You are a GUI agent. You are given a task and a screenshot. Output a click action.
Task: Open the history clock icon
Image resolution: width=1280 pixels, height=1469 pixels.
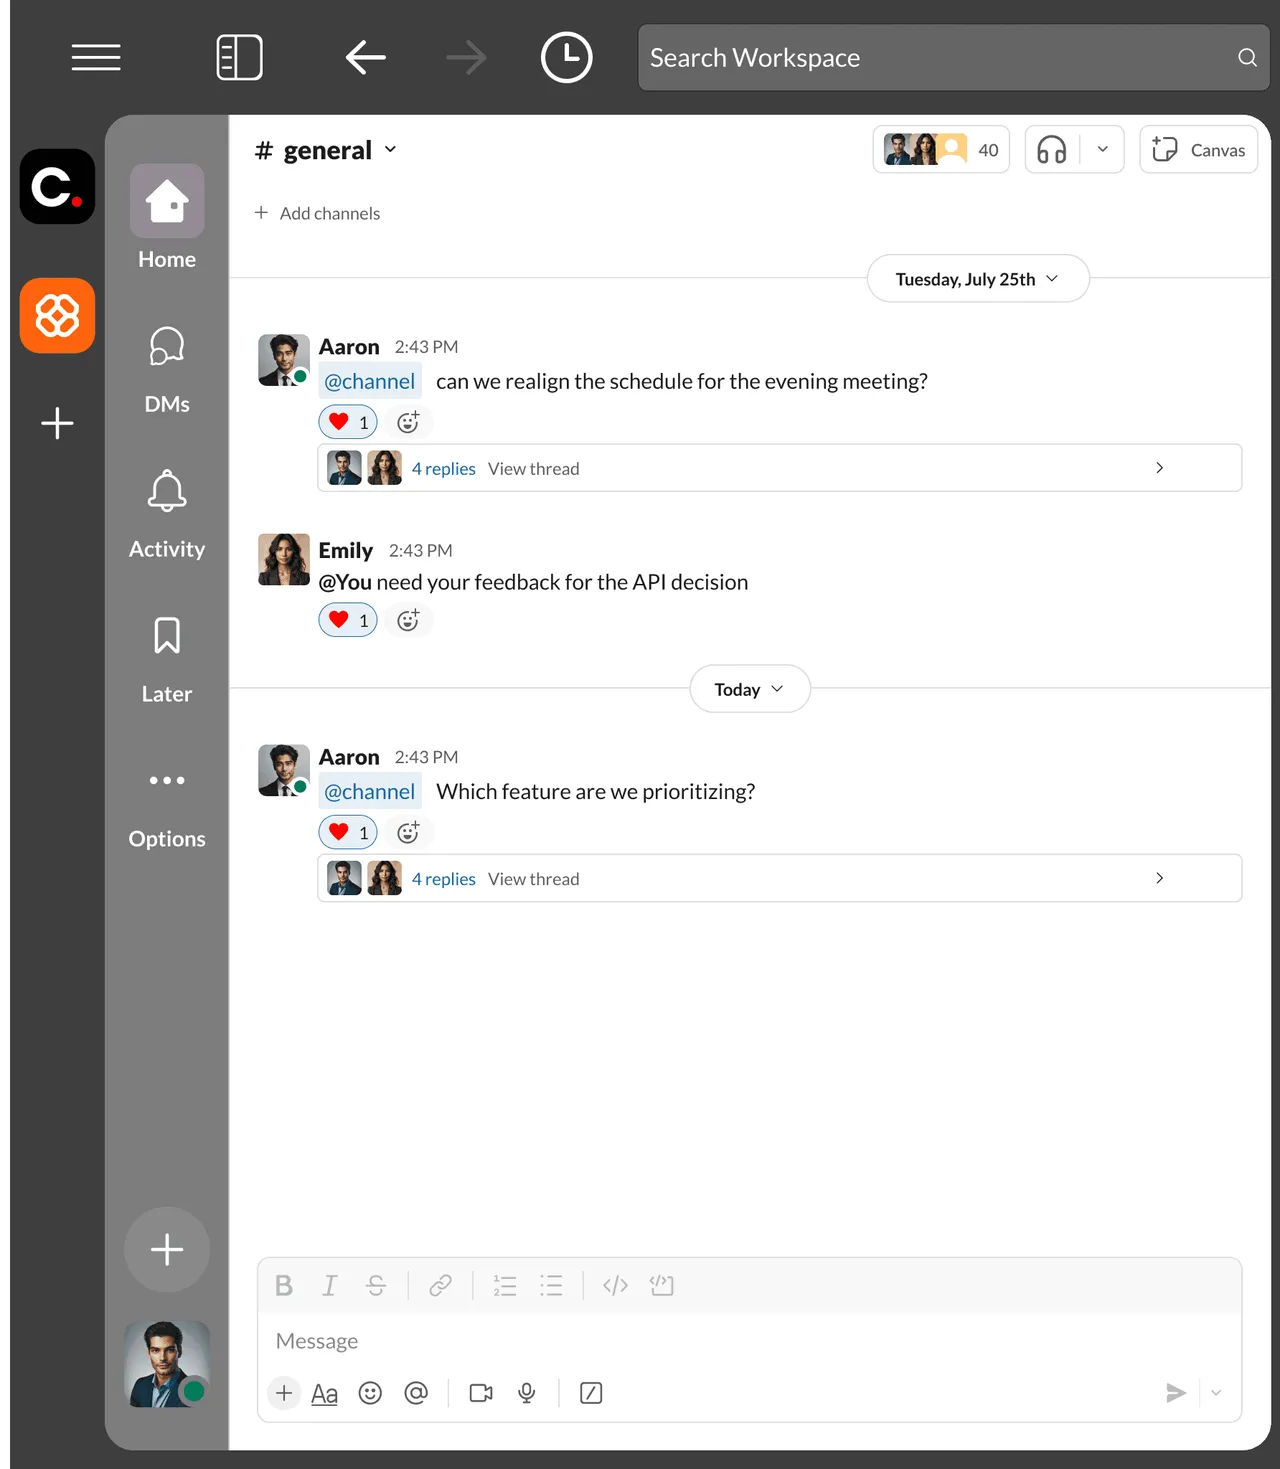click(x=566, y=58)
